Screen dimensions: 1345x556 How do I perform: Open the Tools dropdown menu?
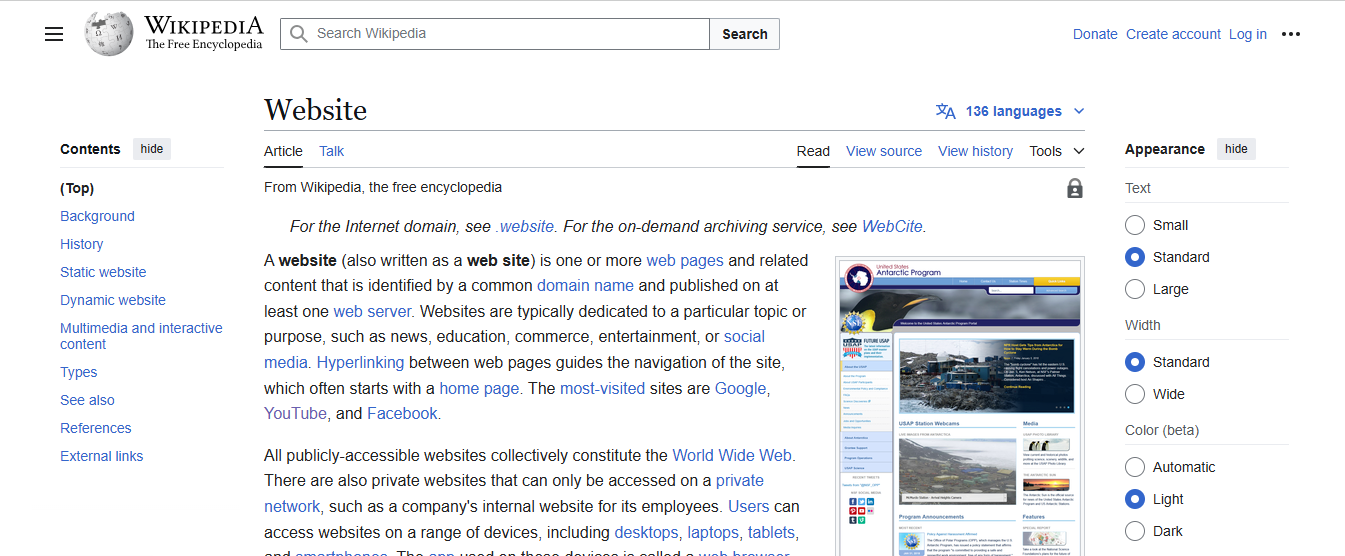[x=1057, y=151]
